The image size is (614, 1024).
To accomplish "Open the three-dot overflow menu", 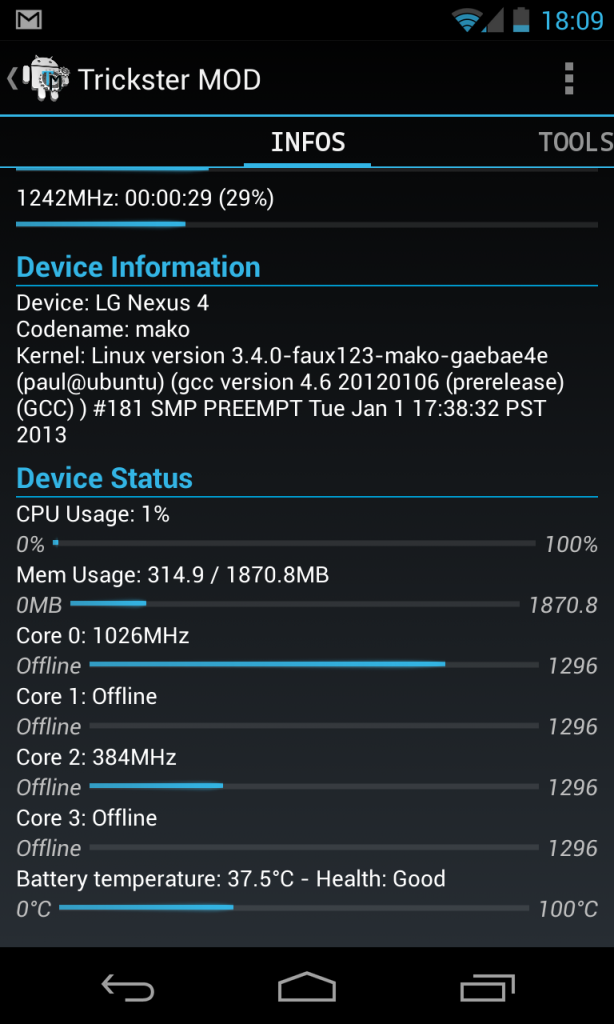I will tap(568, 79).
